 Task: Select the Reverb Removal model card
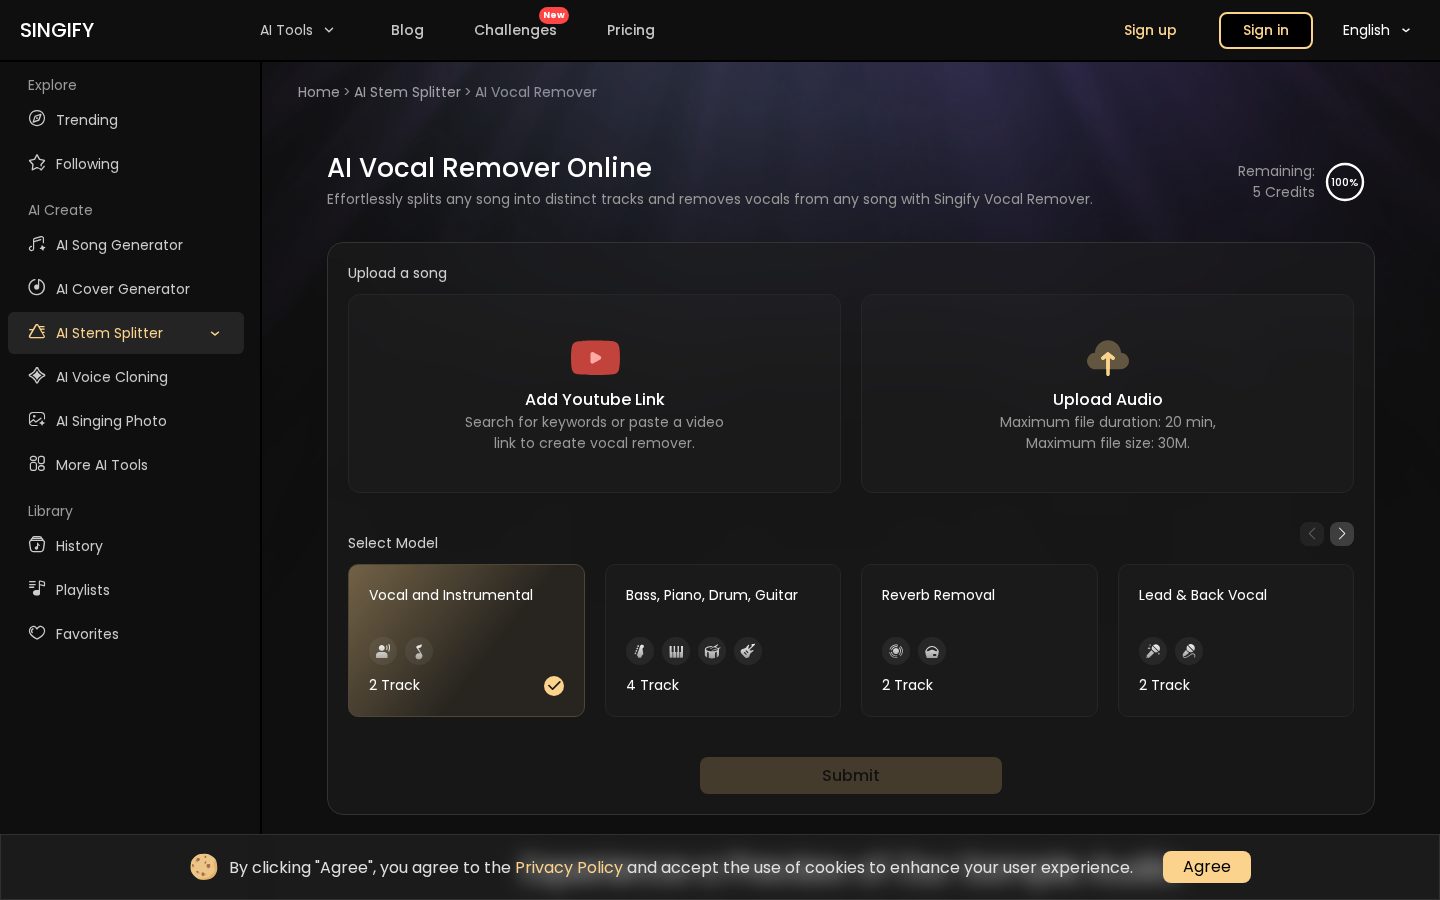tap(979, 640)
